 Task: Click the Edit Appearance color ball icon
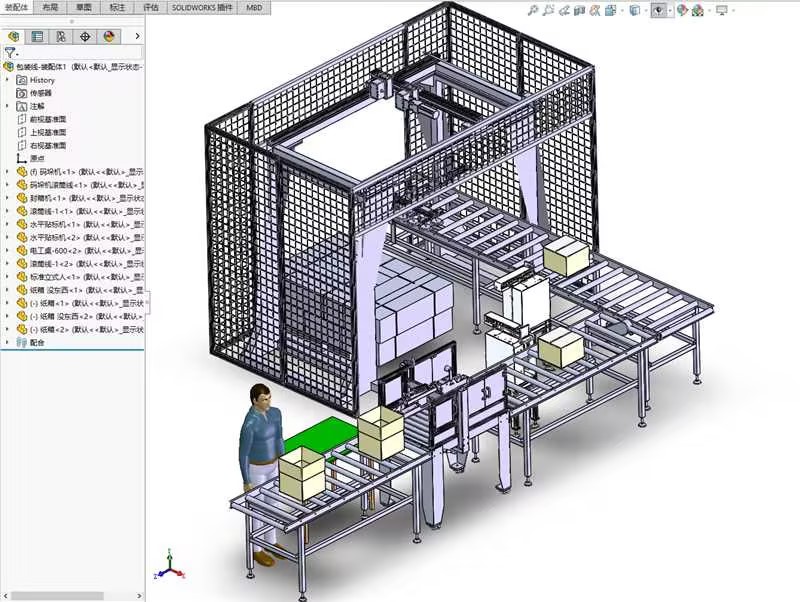pos(682,10)
